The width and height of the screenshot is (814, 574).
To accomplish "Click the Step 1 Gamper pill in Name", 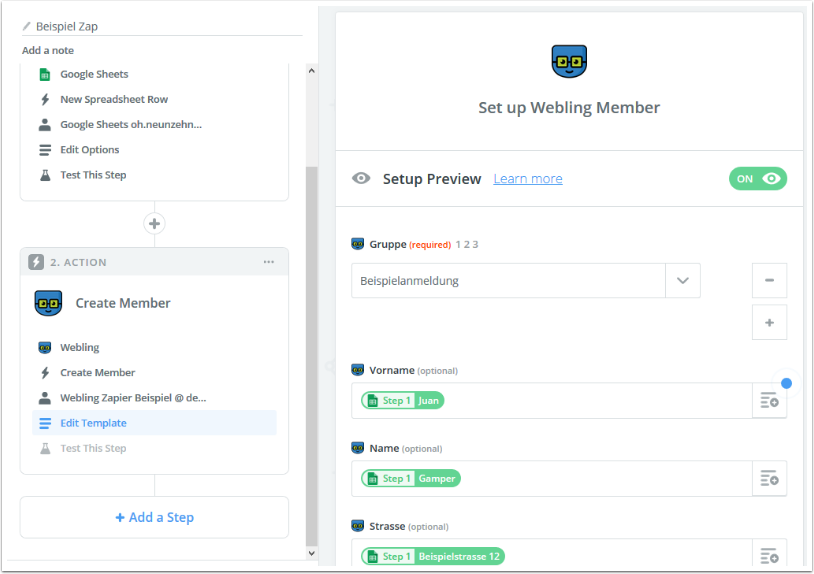I will tap(411, 479).
